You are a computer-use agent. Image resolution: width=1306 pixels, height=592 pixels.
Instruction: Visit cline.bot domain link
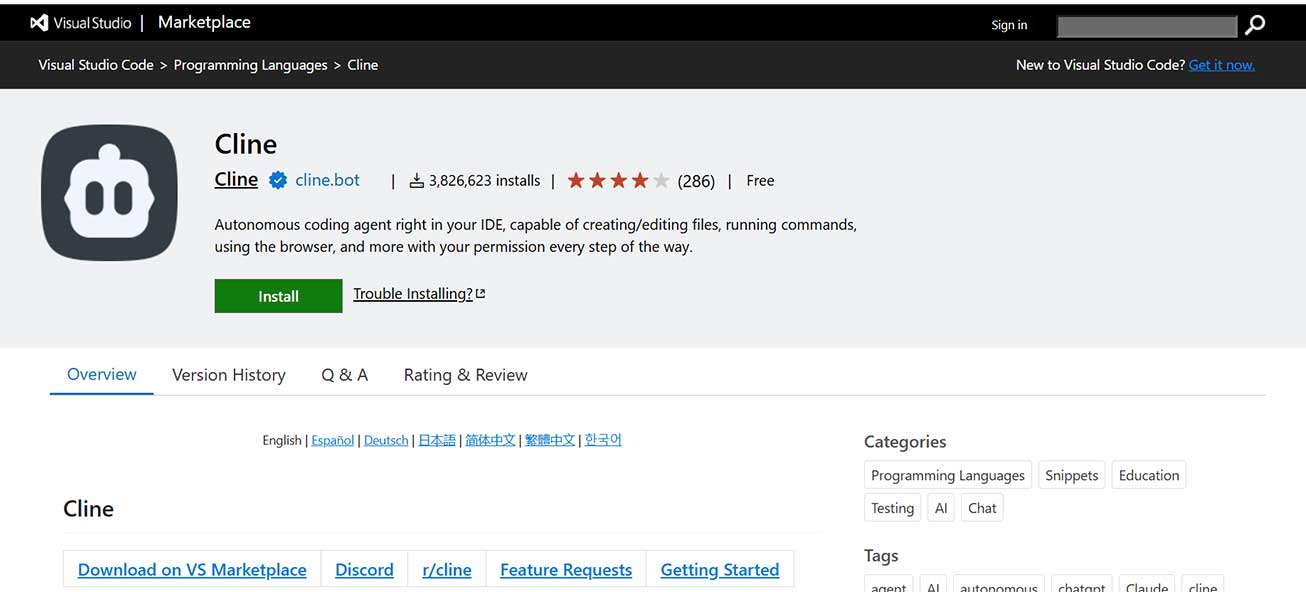click(x=327, y=181)
